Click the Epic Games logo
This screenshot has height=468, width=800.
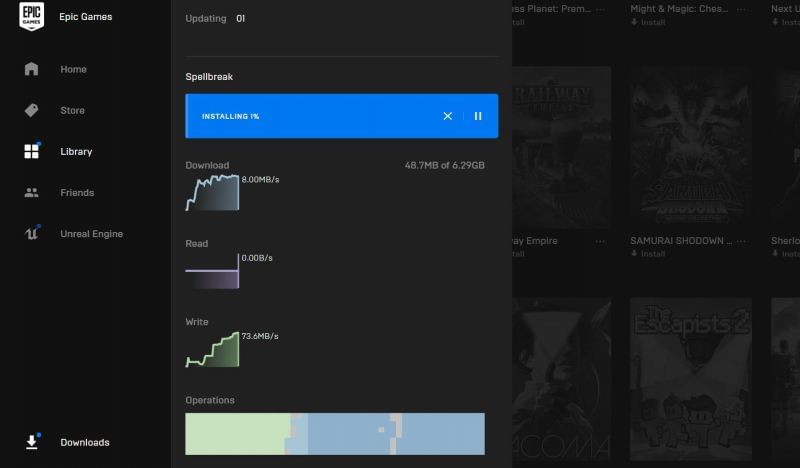coord(31,17)
